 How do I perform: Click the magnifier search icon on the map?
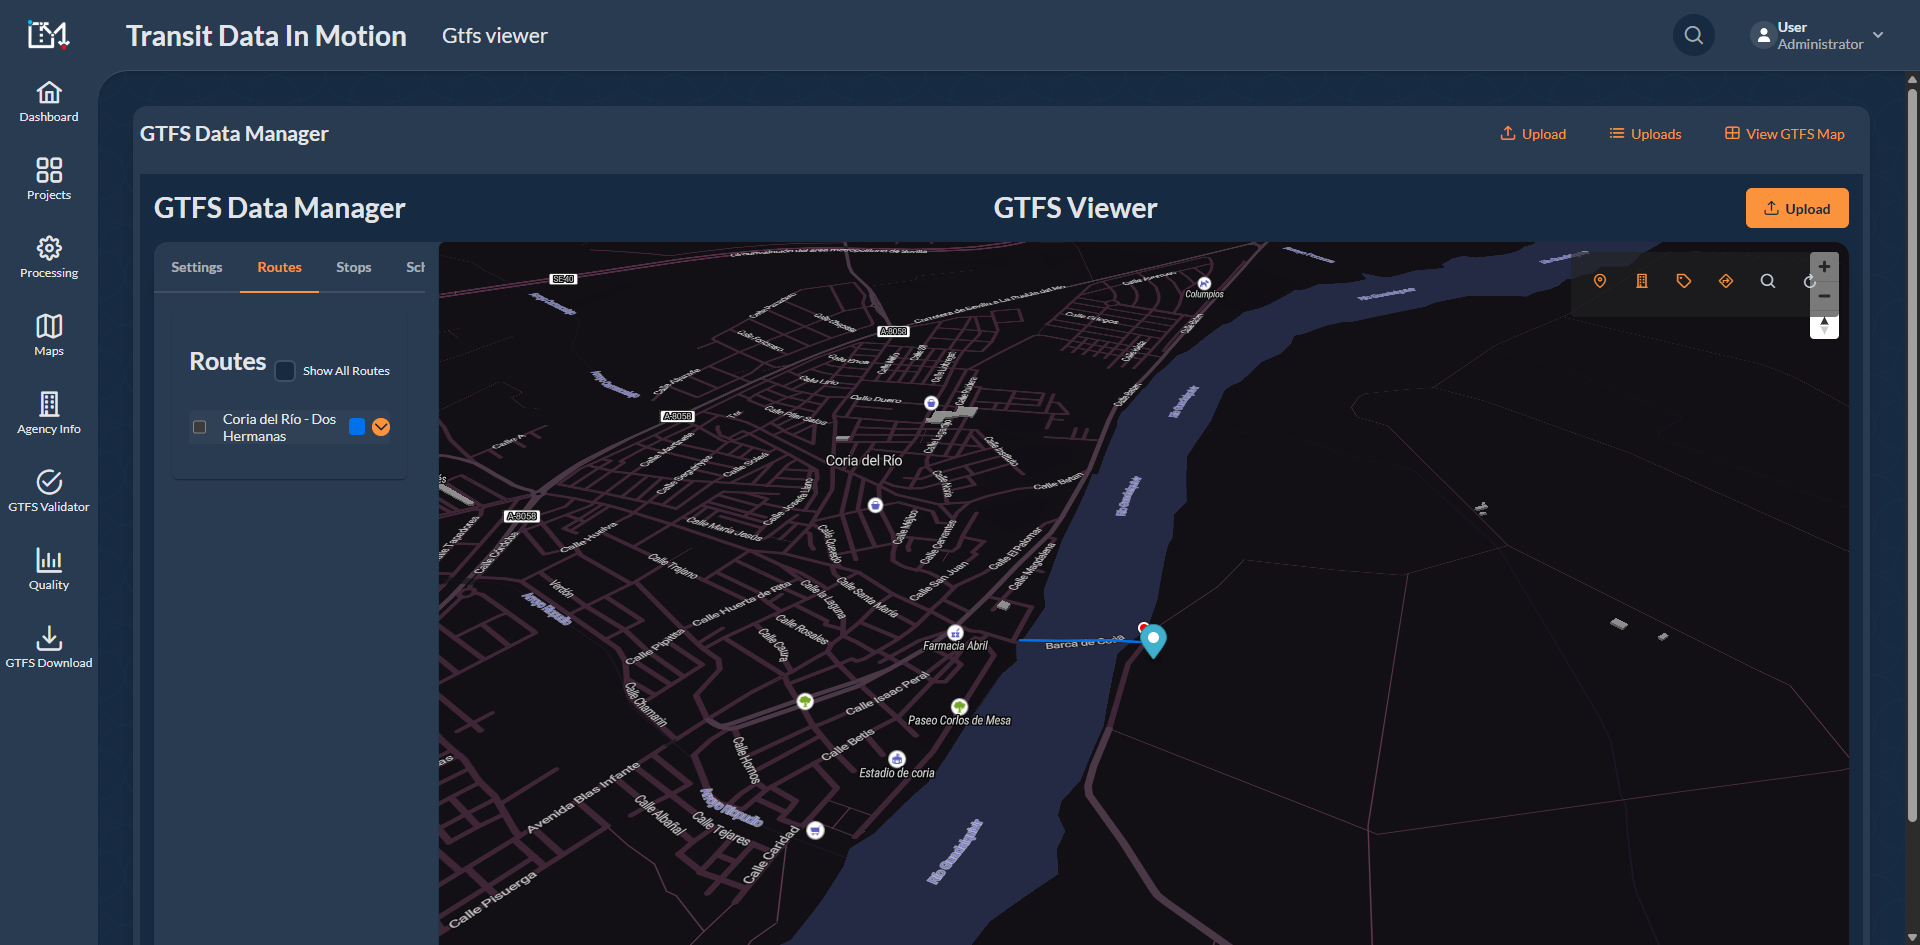click(1768, 281)
